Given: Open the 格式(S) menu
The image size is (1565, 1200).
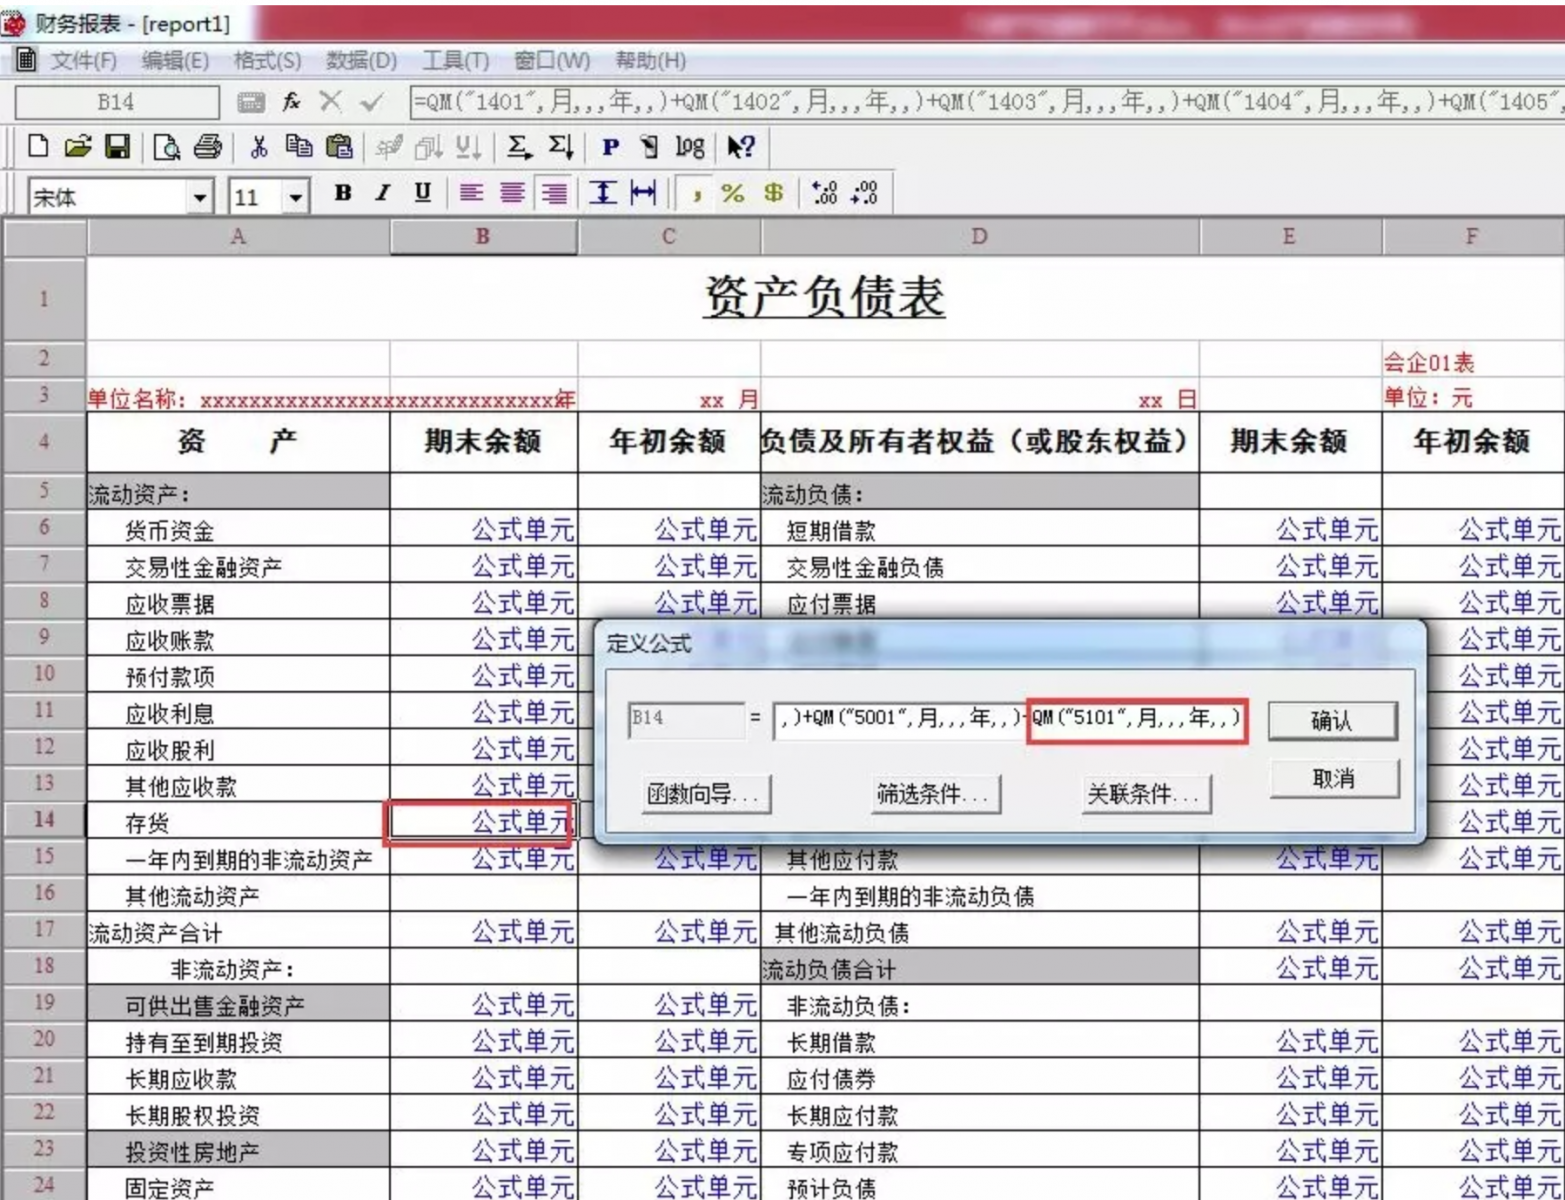Looking at the screenshot, I should [x=267, y=61].
